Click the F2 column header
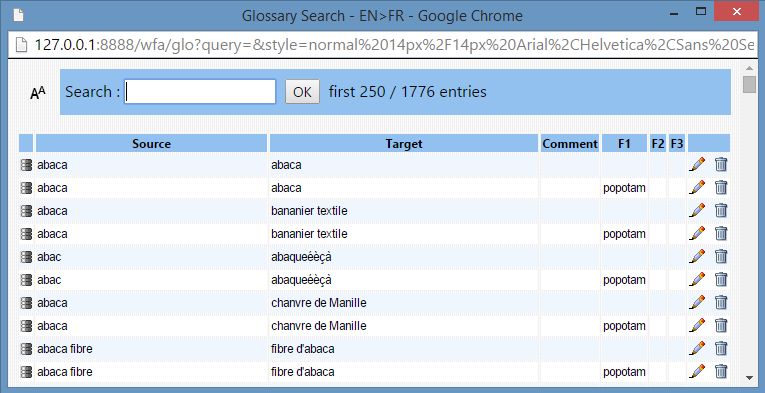Image resolution: width=765 pixels, height=393 pixels. point(658,143)
